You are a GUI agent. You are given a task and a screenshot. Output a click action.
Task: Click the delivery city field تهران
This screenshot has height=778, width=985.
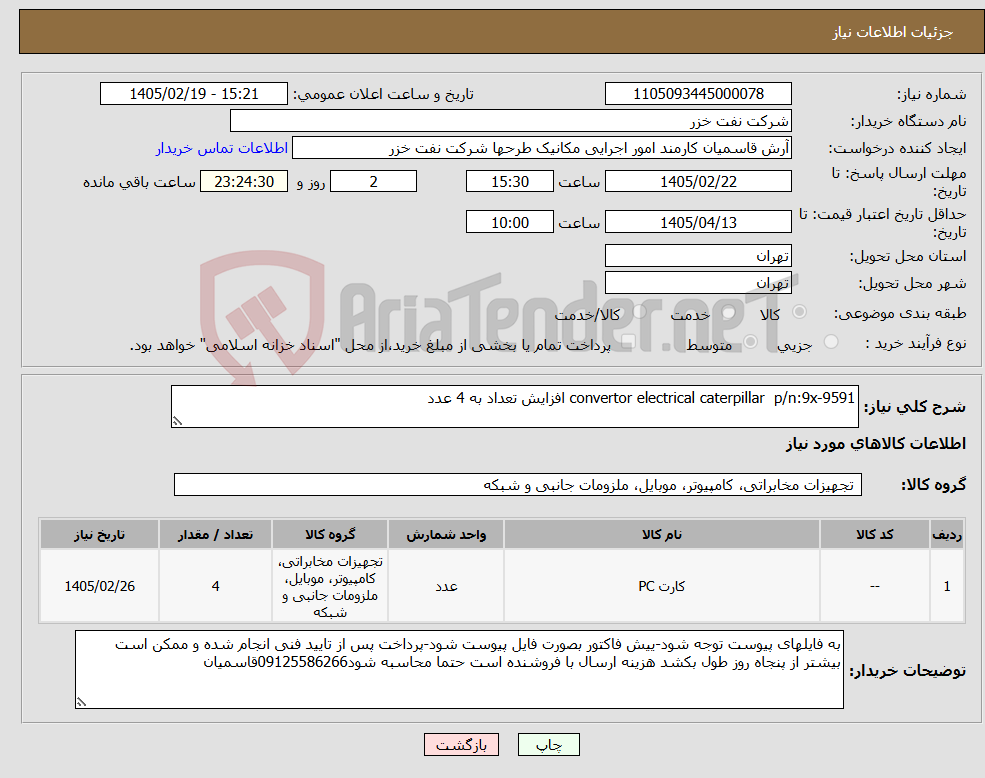[698, 283]
